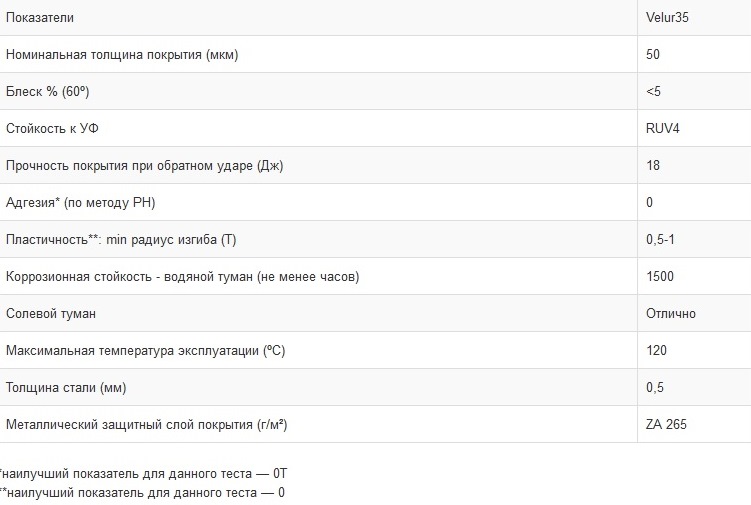Select the "1500" hours value
The height and width of the screenshot is (505, 751).
point(661,276)
